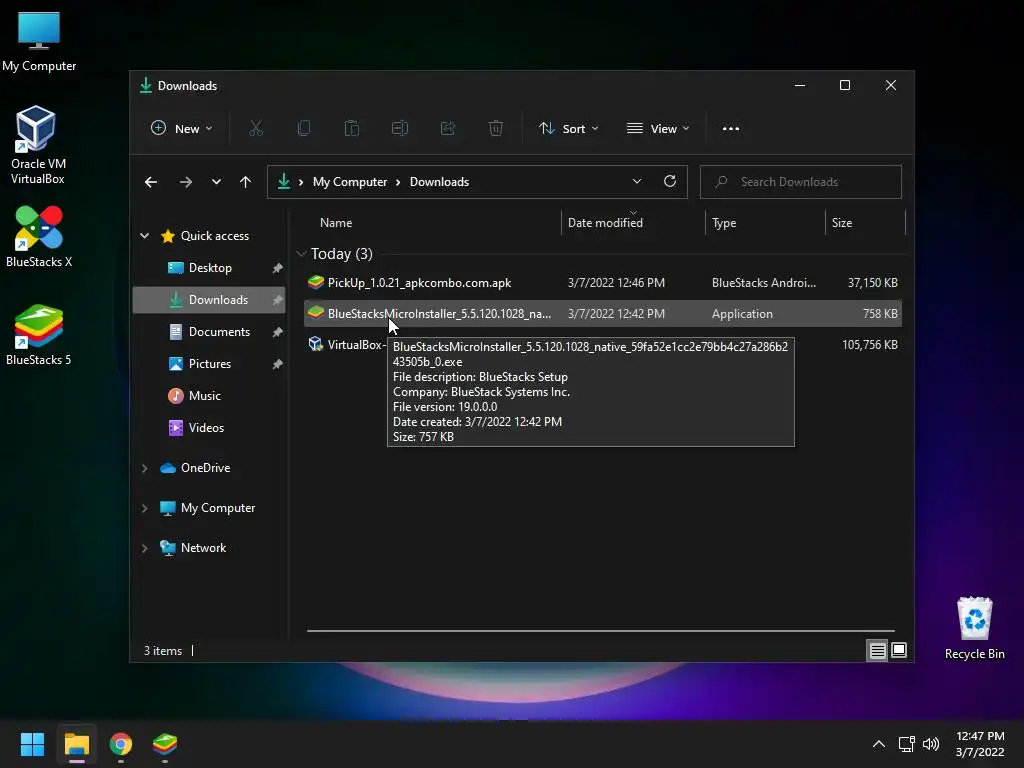The height and width of the screenshot is (768, 1024).
Task: Open Pictures in Quick access
Action: 210,364
